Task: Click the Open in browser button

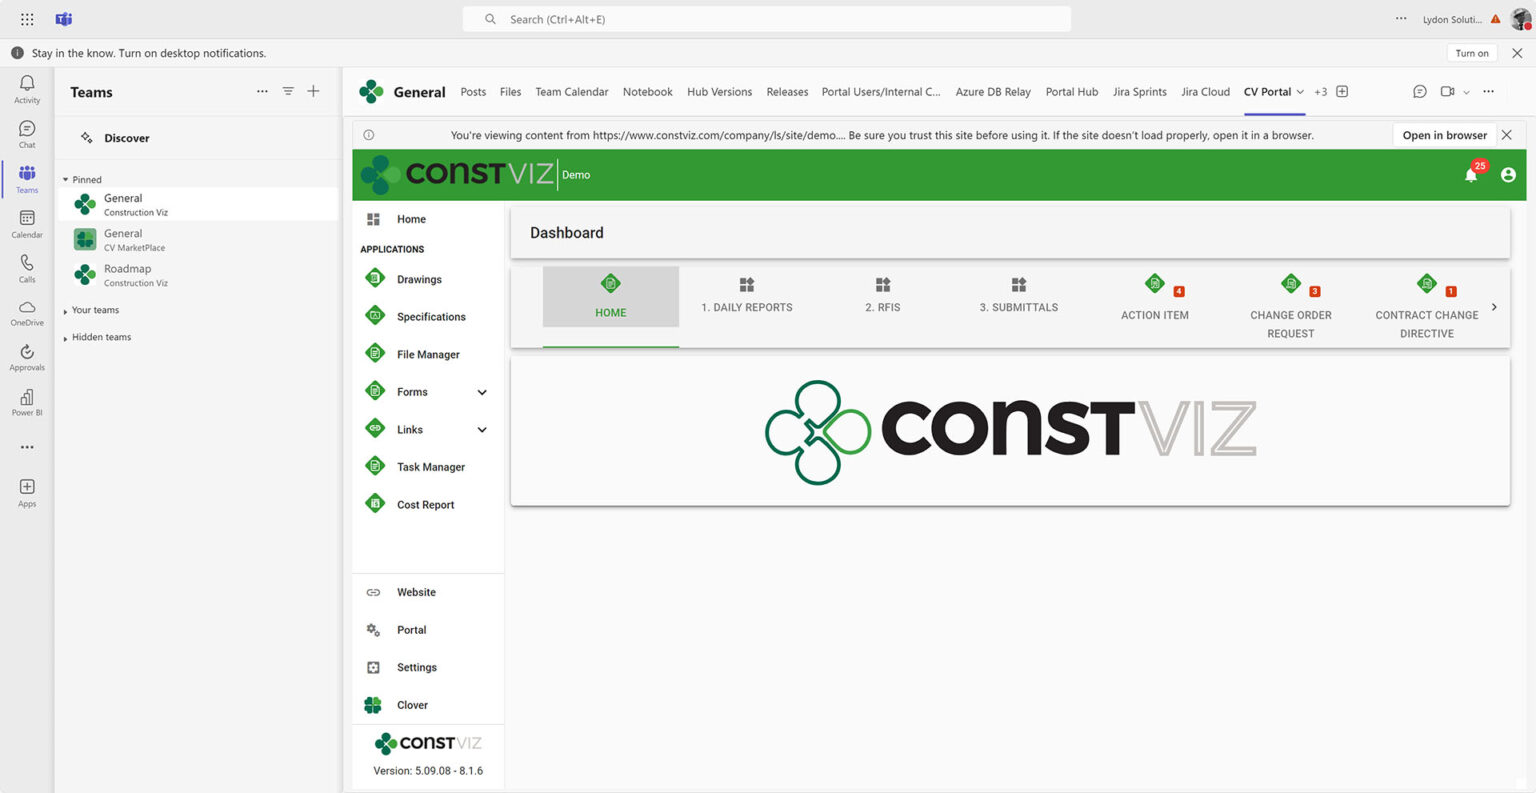Action: (x=1444, y=134)
